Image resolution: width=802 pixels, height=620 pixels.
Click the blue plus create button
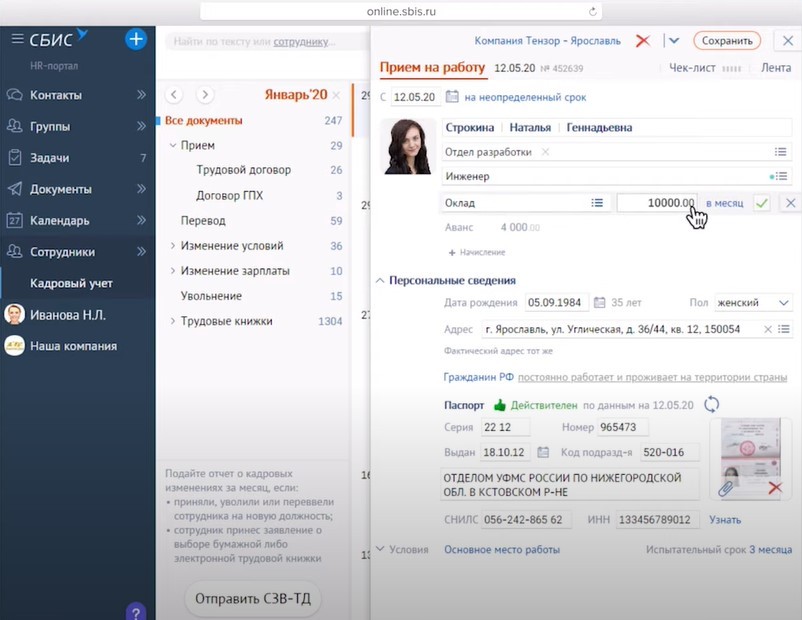(136, 40)
